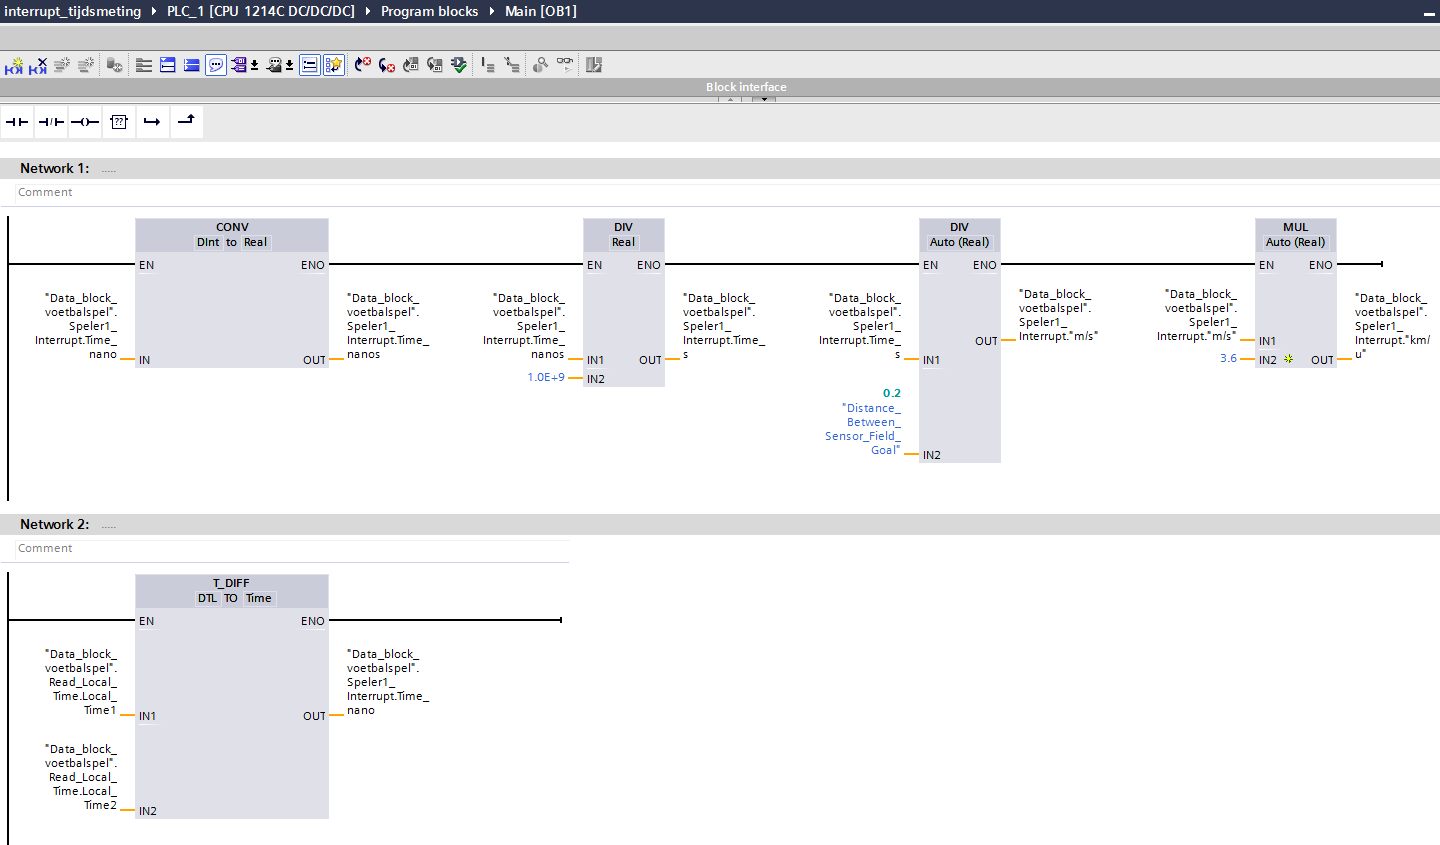Toggle monitoring with the glasses icon
Screen dimensions: 1440x845
[565, 65]
